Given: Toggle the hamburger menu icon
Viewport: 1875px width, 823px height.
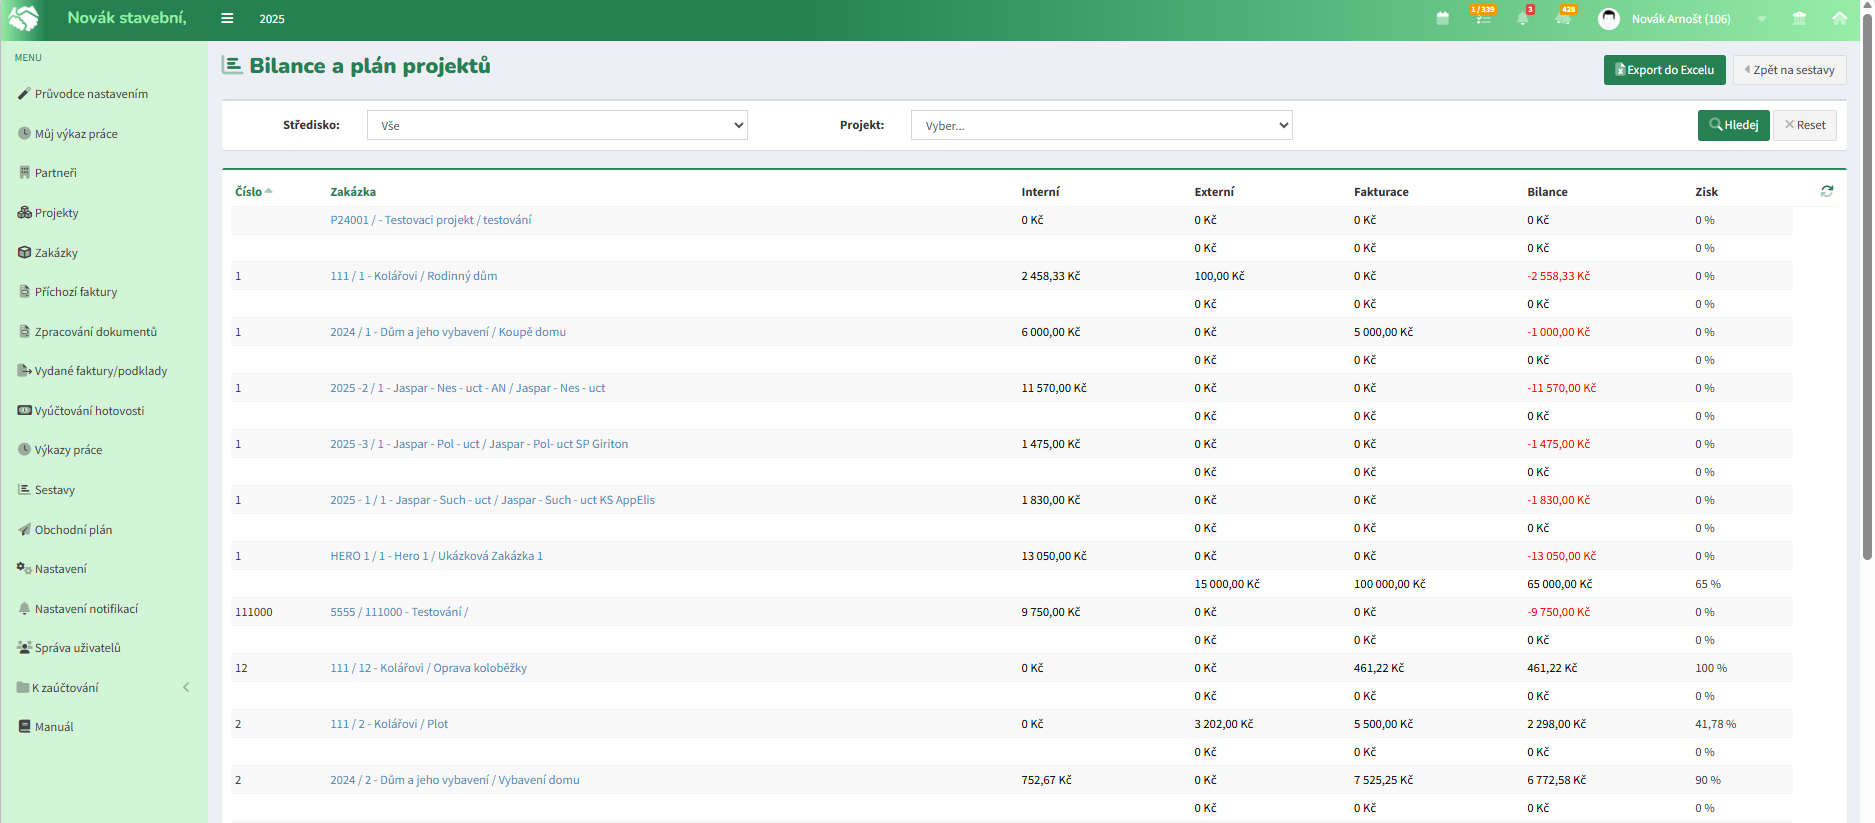Looking at the screenshot, I should tap(227, 18).
